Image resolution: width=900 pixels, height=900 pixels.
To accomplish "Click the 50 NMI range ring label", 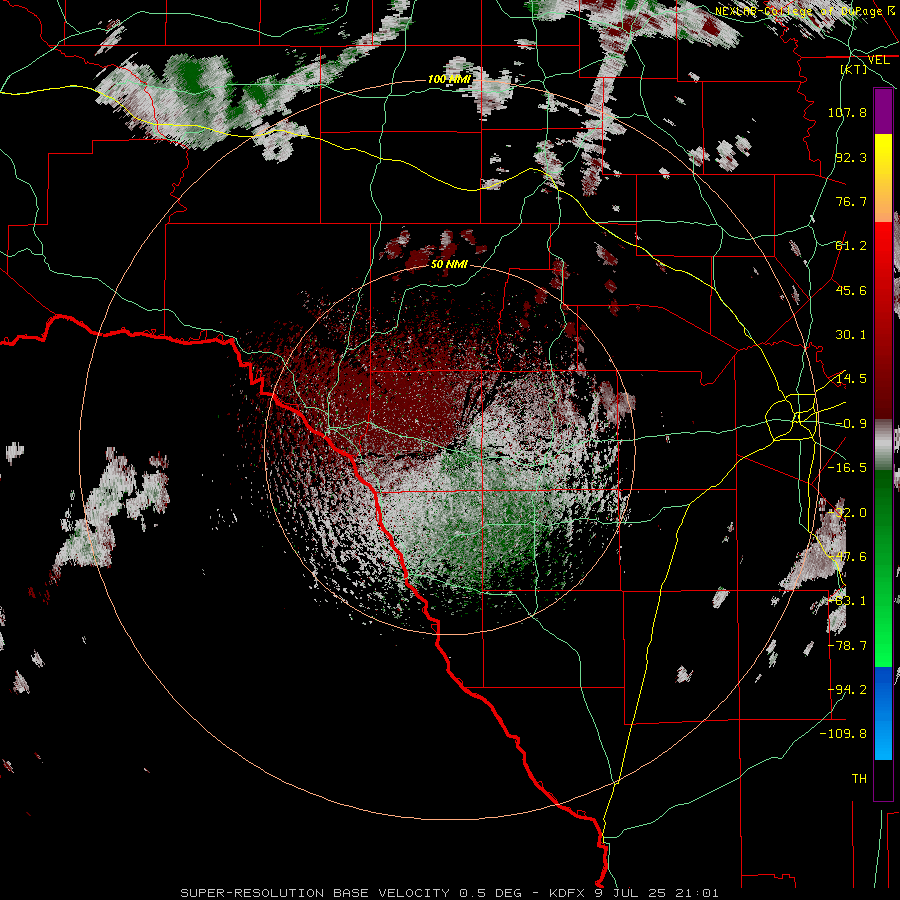I will [x=449, y=265].
